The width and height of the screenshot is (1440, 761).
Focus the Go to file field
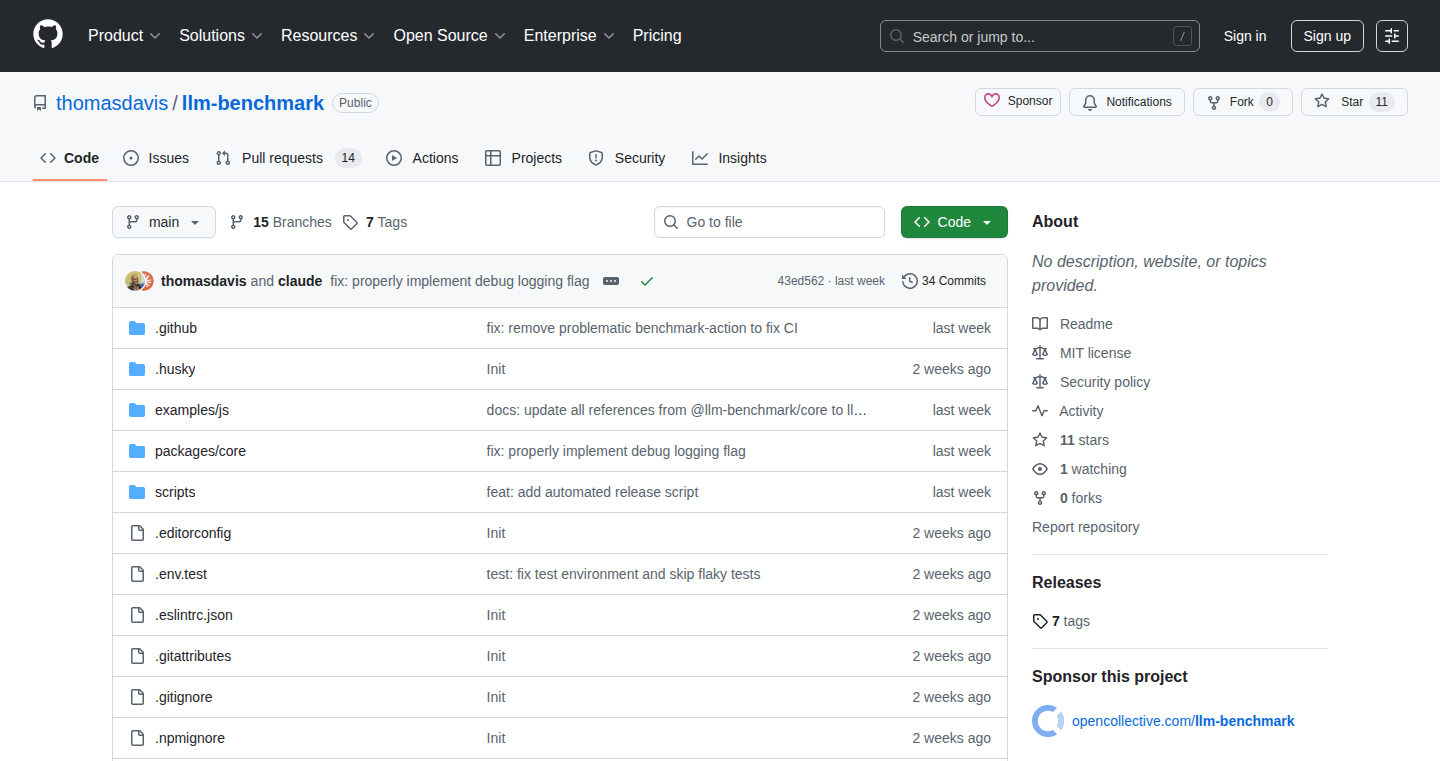769,222
